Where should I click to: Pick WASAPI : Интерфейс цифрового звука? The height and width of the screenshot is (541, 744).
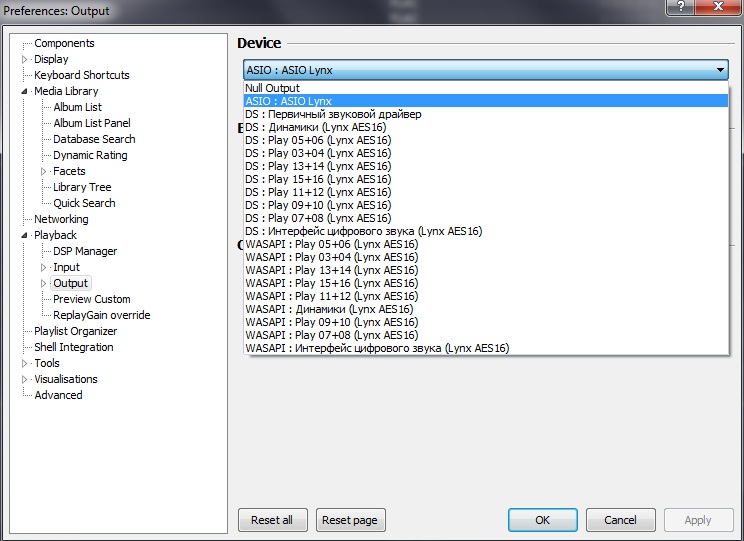(486, 348)
